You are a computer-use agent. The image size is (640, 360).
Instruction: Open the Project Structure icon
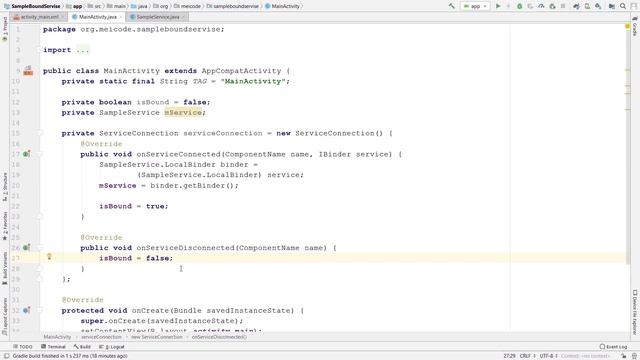[x=612, y=6]
